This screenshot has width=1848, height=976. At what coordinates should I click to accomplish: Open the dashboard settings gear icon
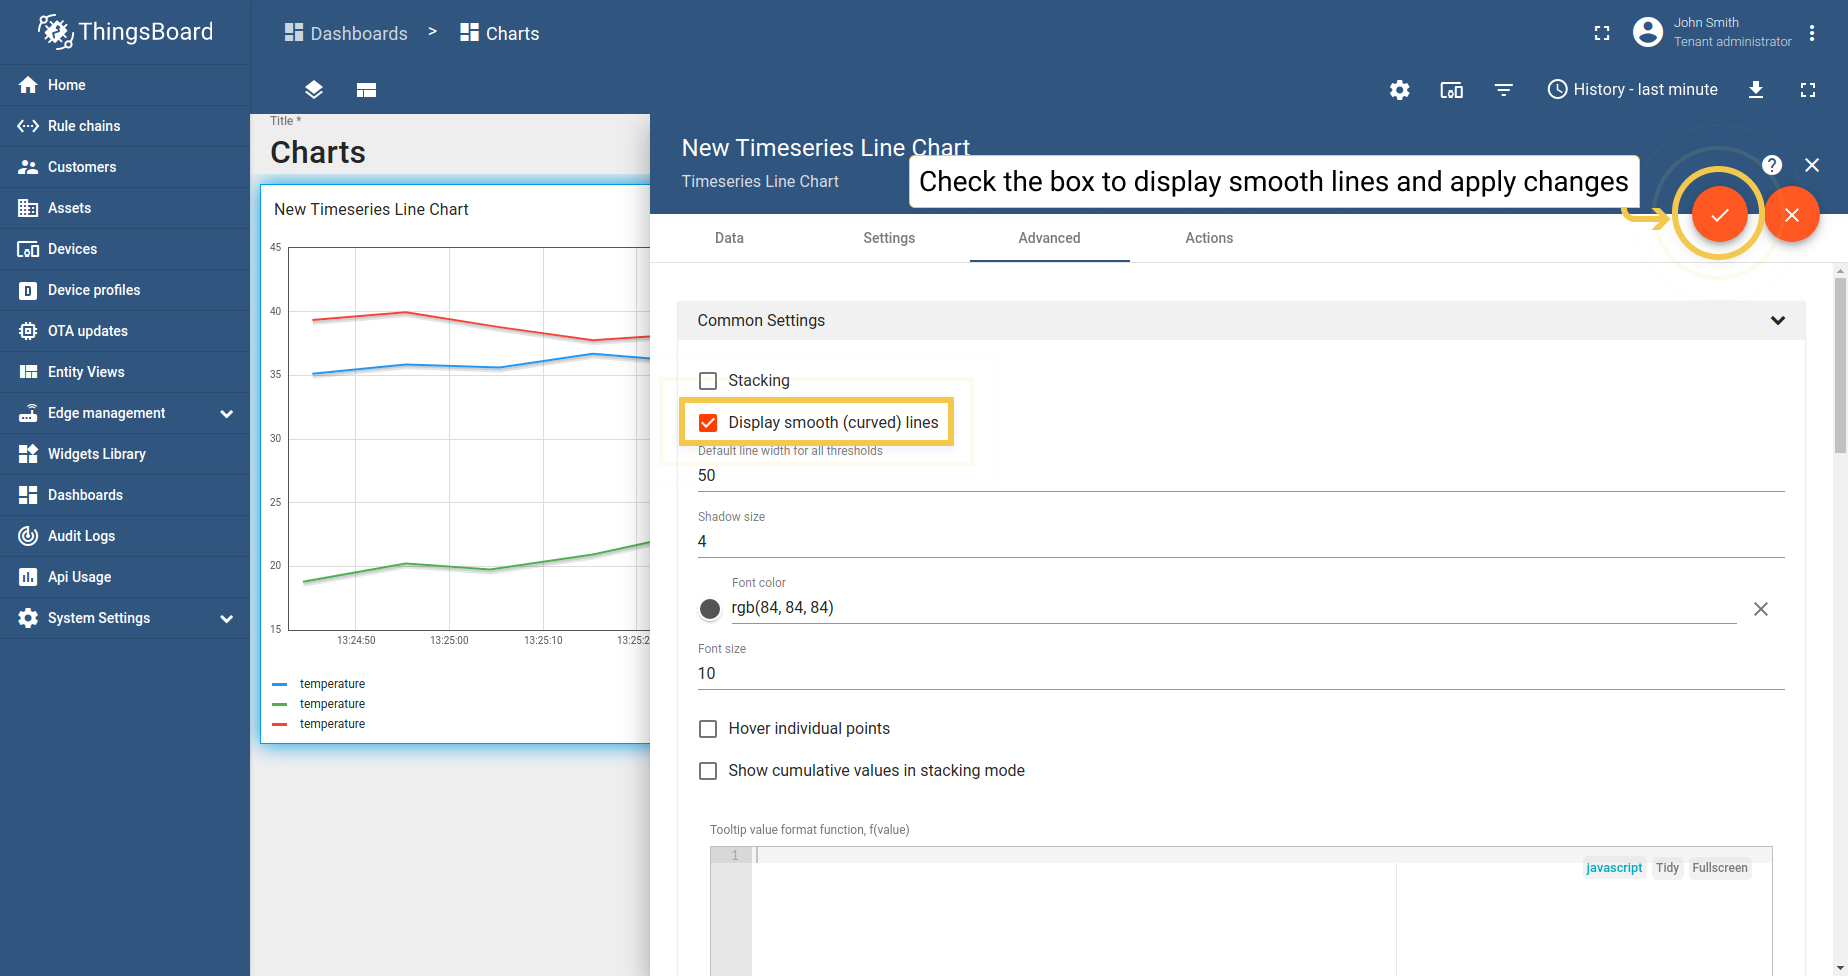(x=1399, y=90)
